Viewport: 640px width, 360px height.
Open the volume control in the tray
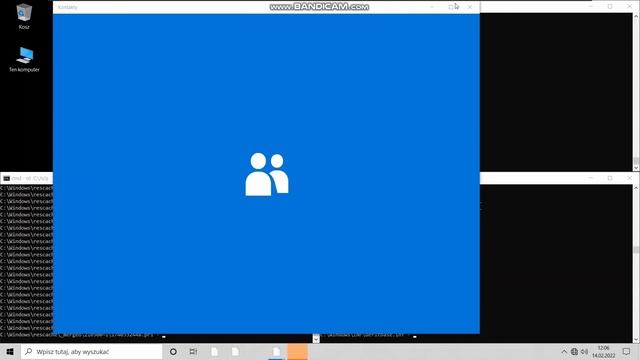click(x=584, y=351)
